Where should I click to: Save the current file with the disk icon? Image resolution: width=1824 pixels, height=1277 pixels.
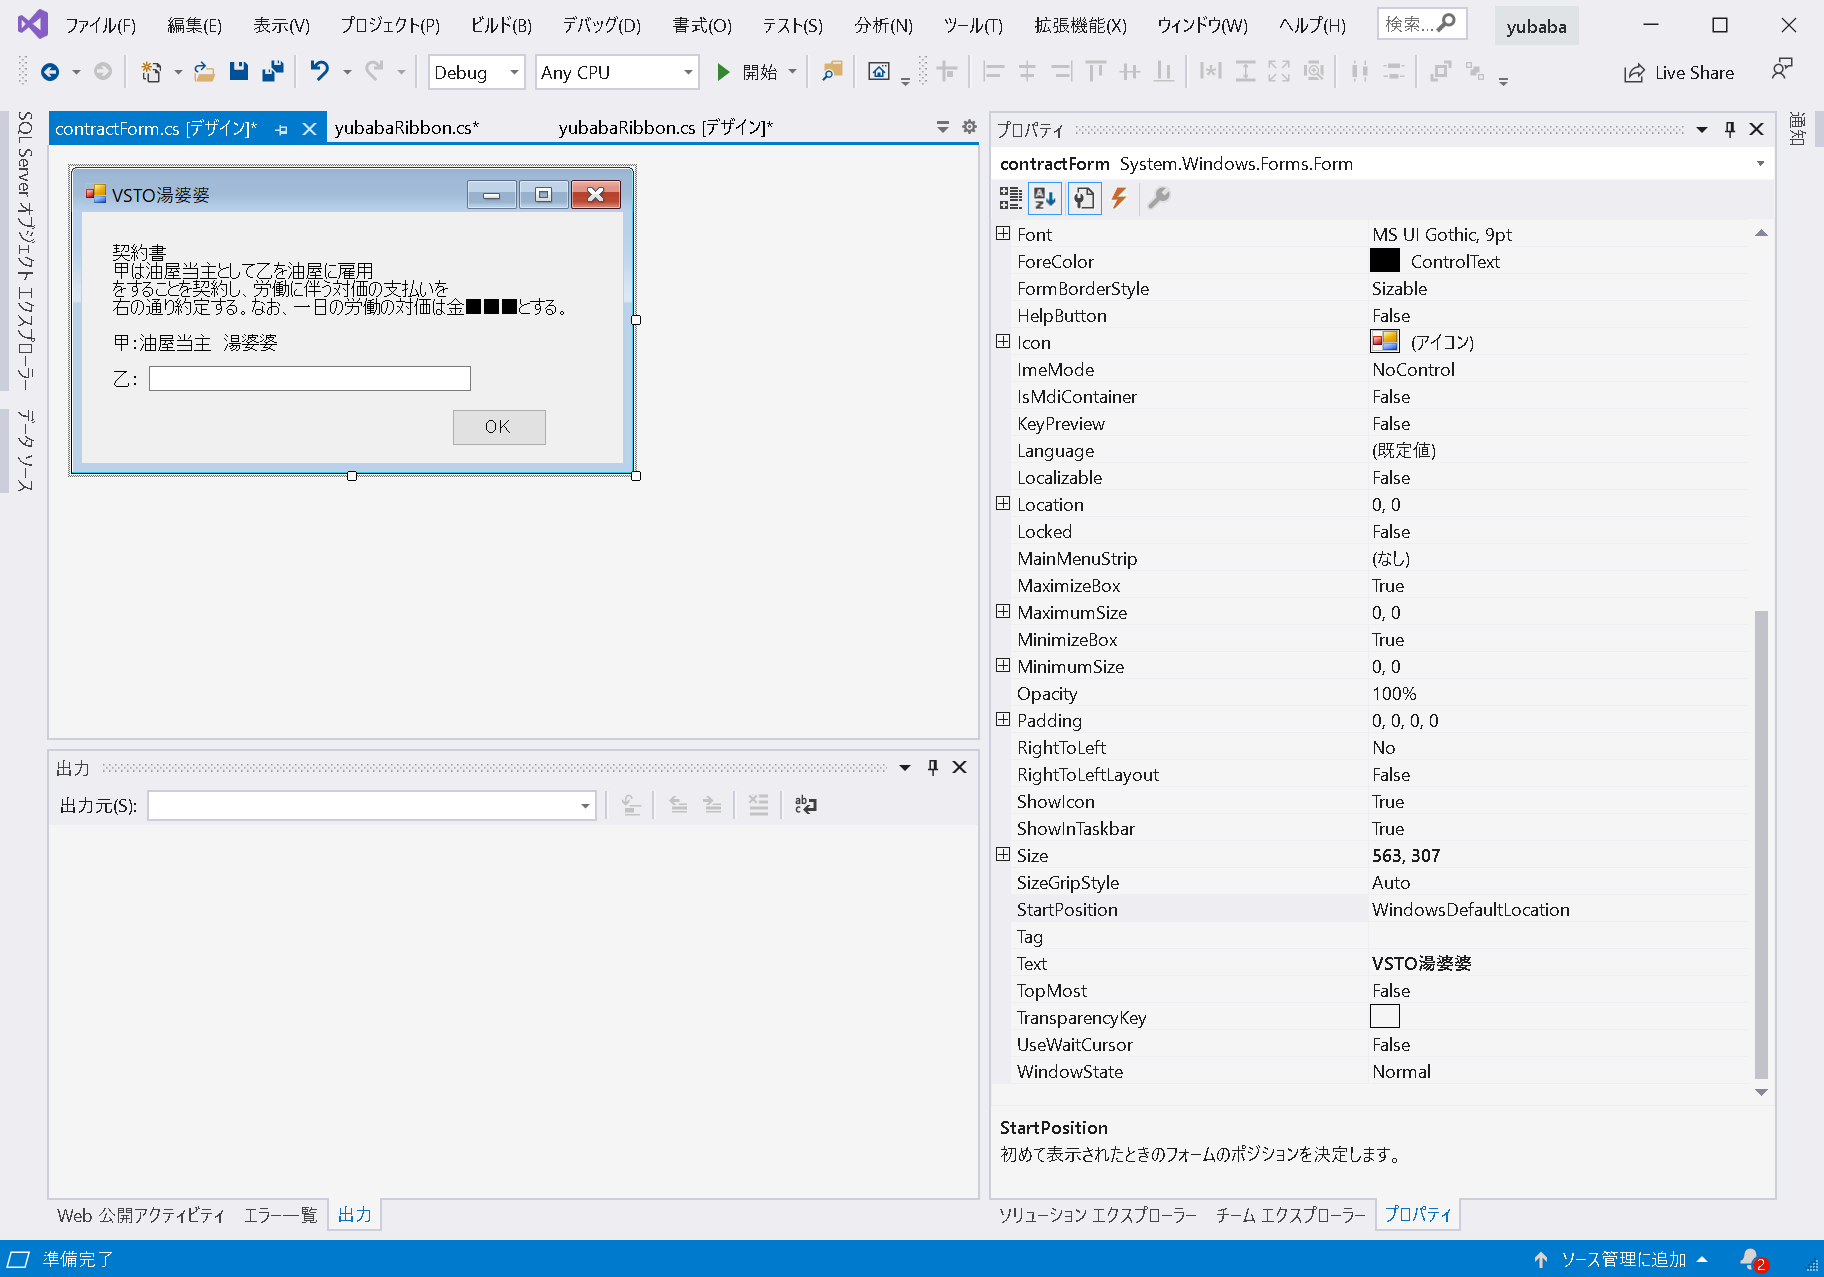238,71
